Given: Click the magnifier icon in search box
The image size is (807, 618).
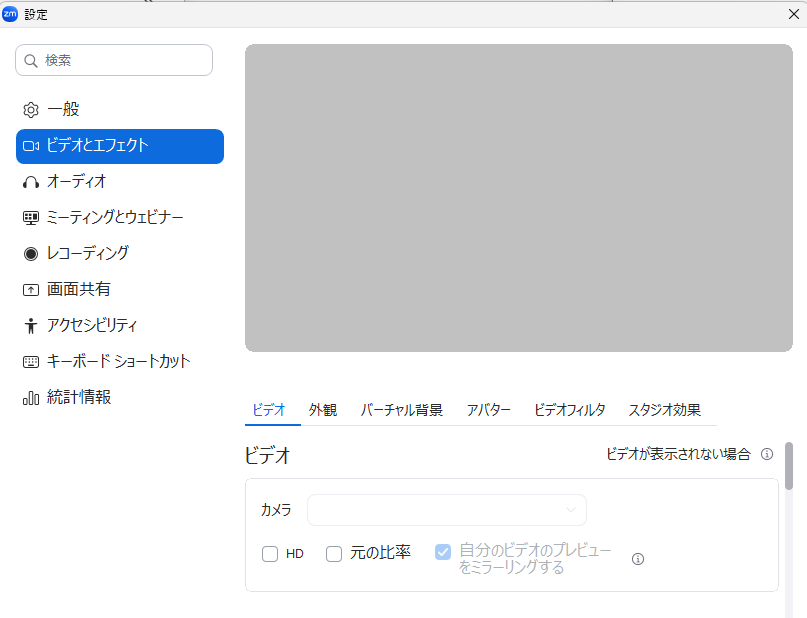Looking at the screenshot, I should [31, 61].
